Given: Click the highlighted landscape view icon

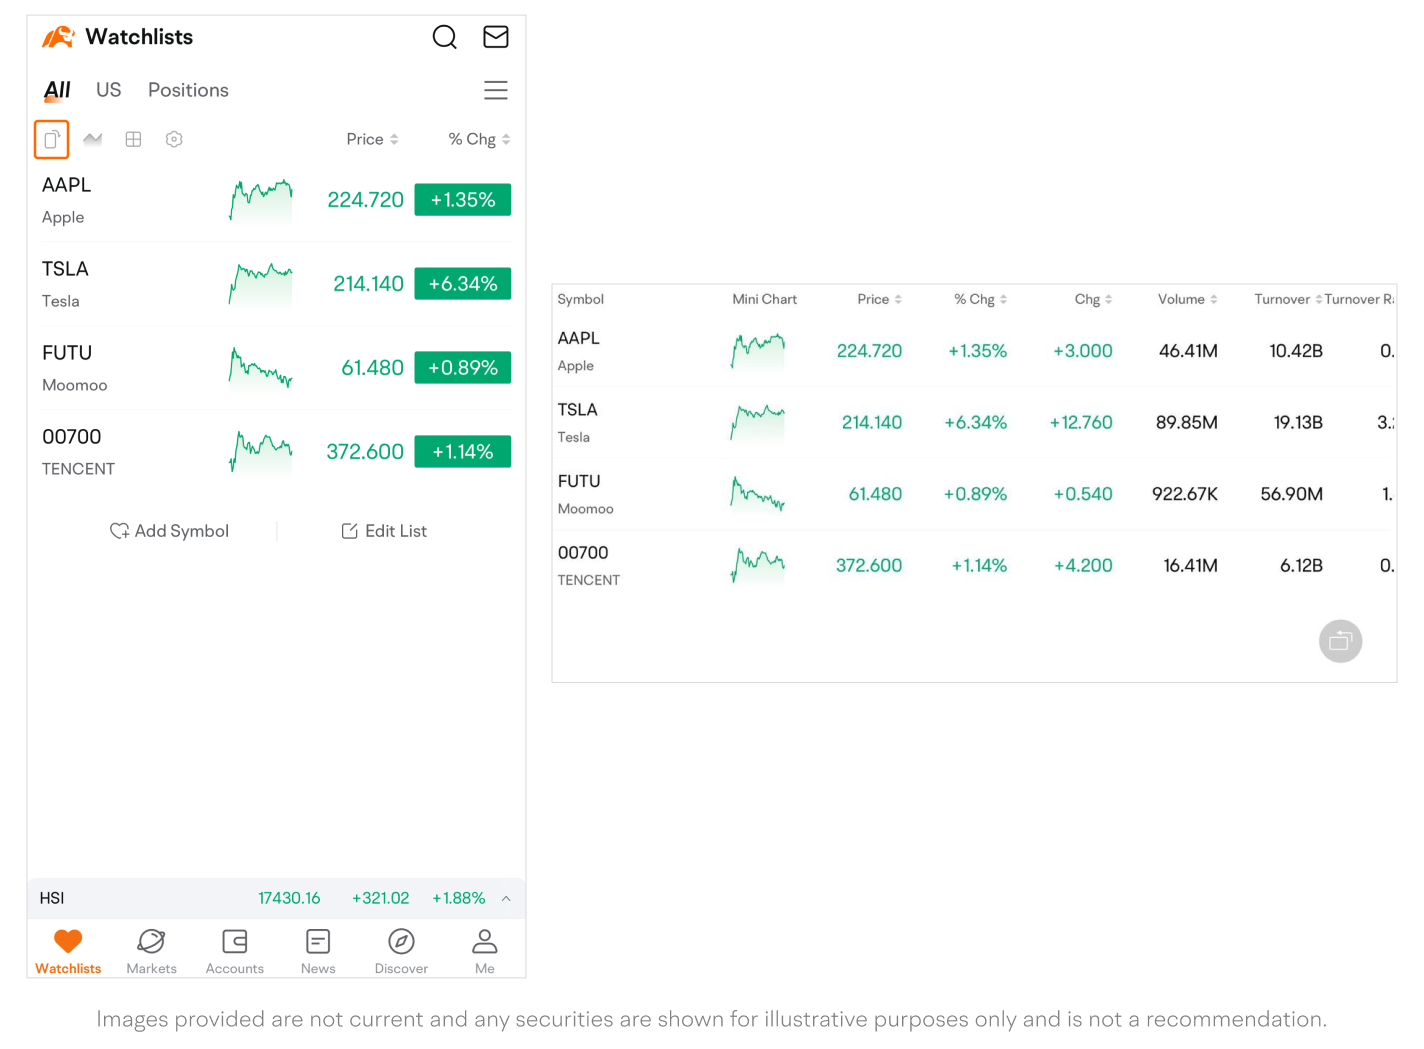Looking at the screenshot, I should (51, 140).
